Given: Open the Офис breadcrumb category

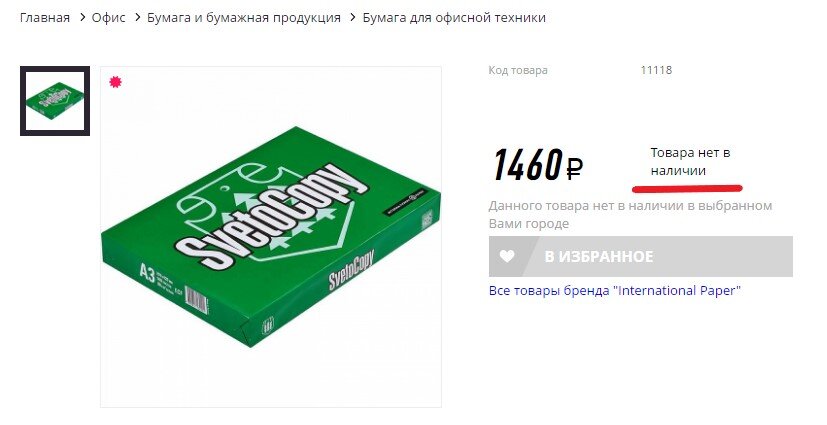Looking at the screenshot, I should [x=108, y=17].
